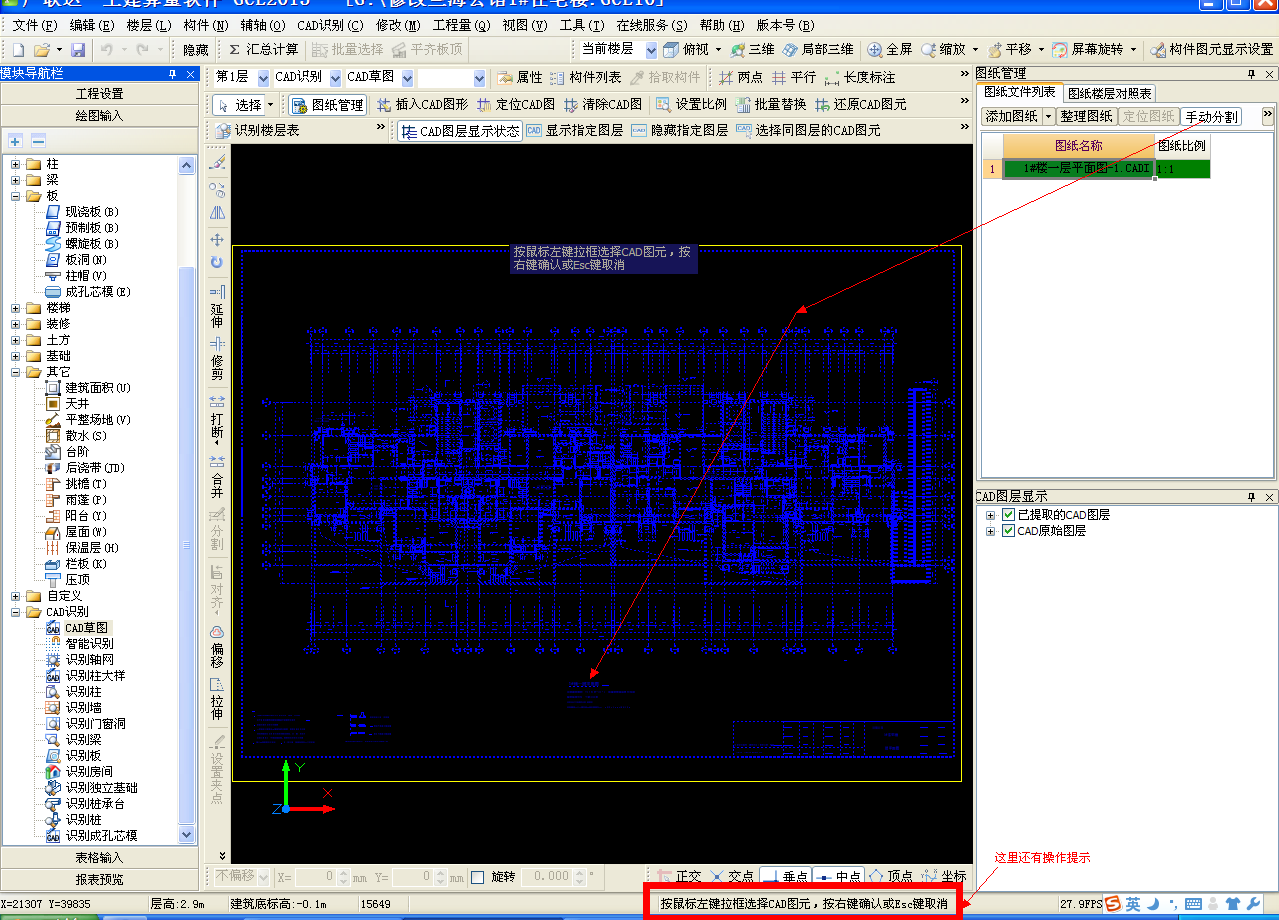Open the 当前楼层 current floor dropdown

point(652,49)
